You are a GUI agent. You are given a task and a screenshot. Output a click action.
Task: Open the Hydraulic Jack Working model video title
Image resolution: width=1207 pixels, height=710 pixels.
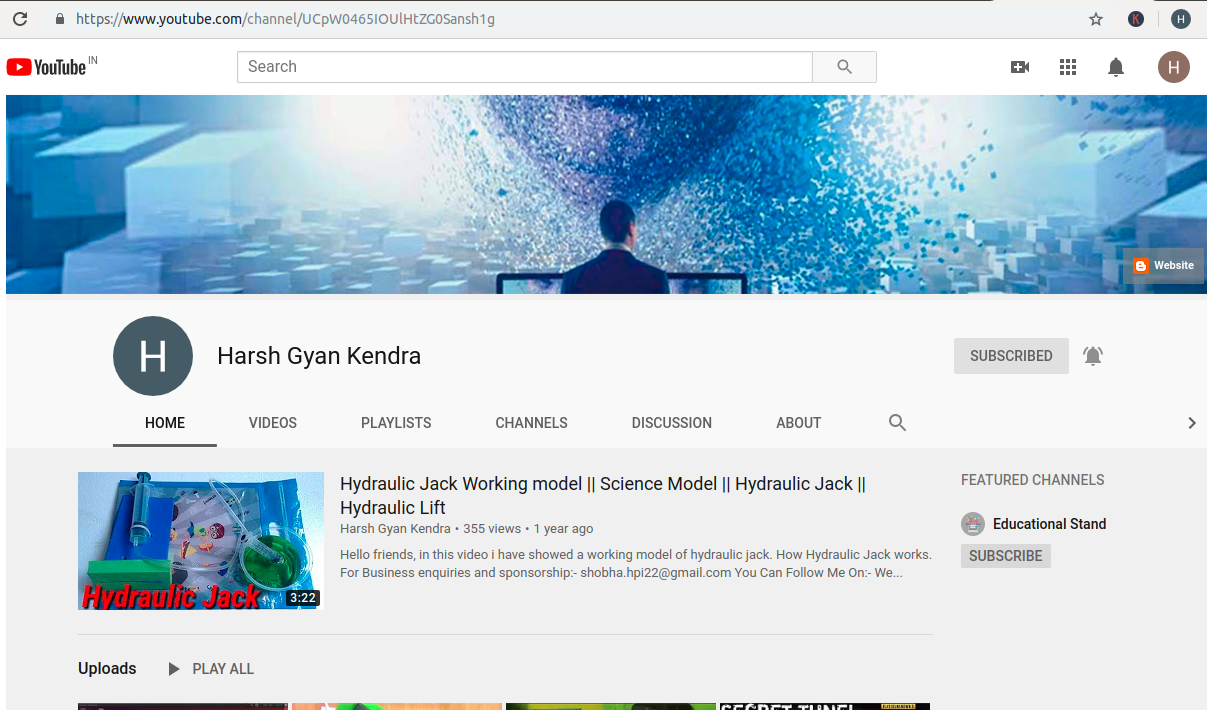pos(603,495)
